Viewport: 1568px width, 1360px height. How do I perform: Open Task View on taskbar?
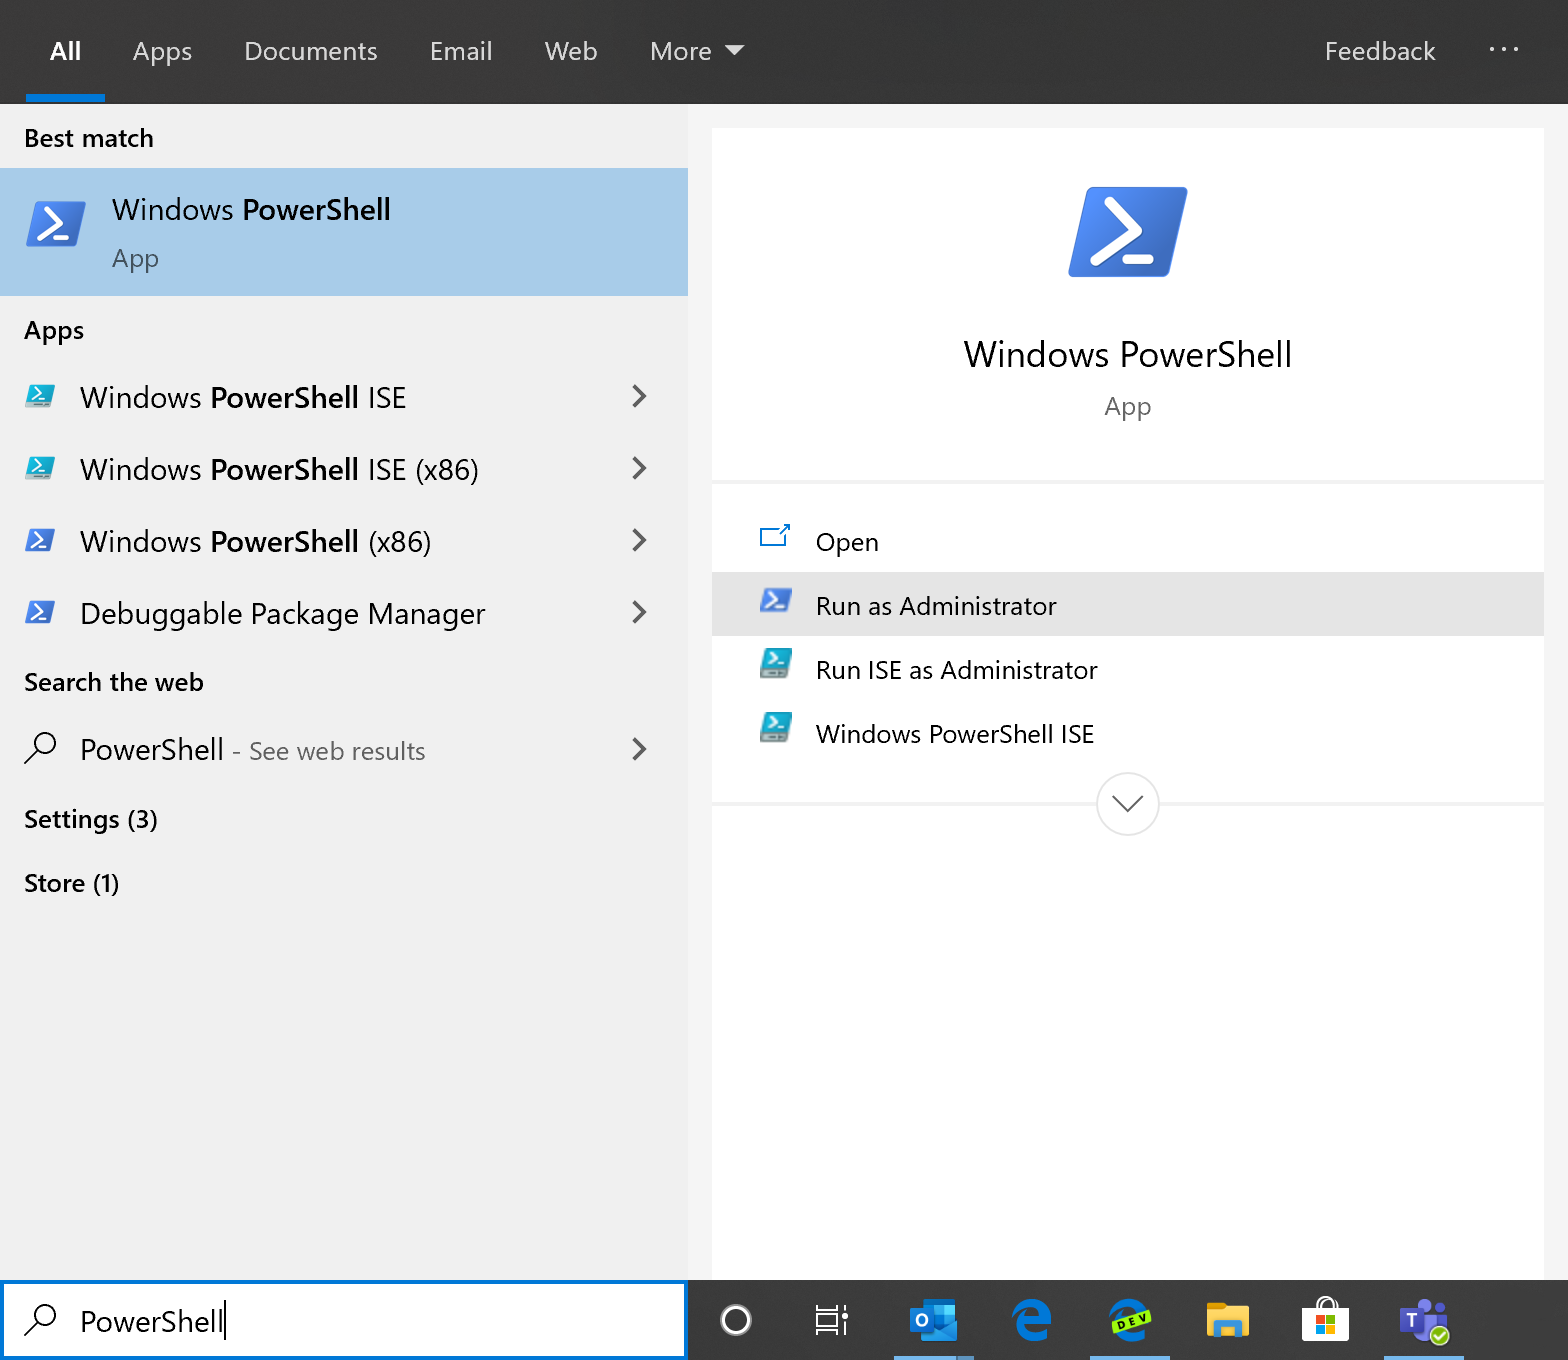click(x=831, y=1321)
